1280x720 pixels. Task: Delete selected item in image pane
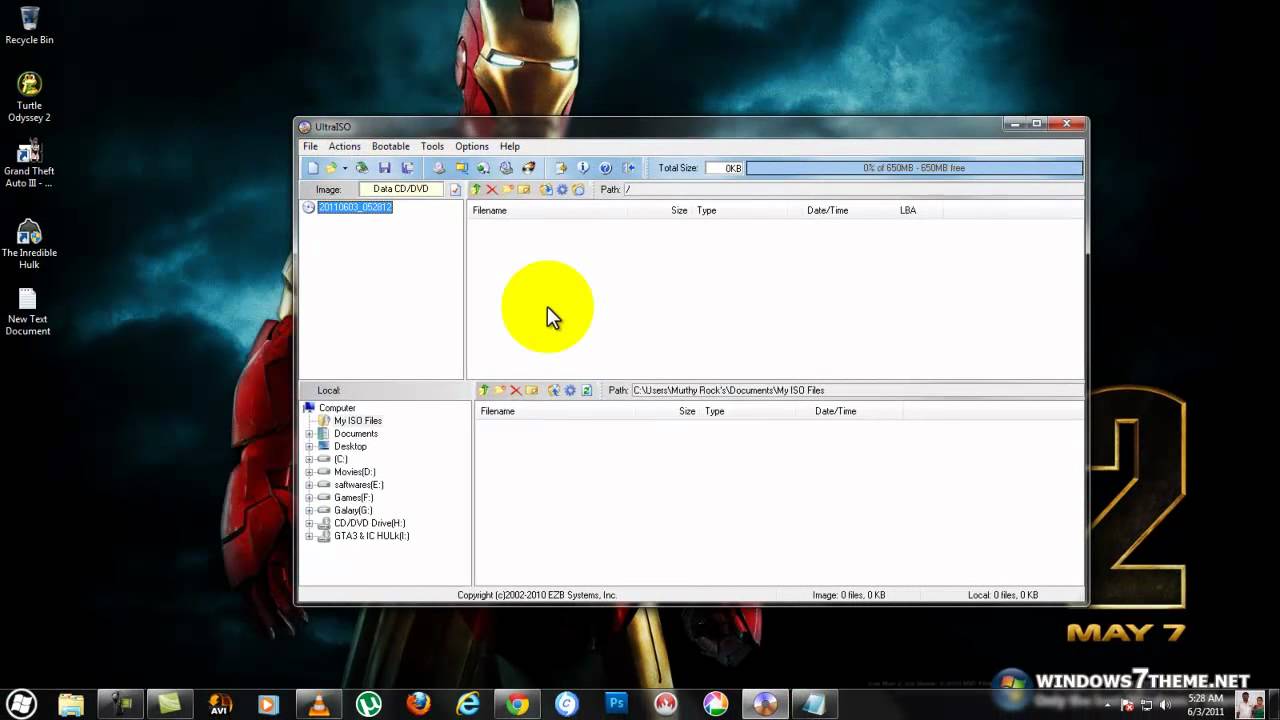tap(492, 190)
